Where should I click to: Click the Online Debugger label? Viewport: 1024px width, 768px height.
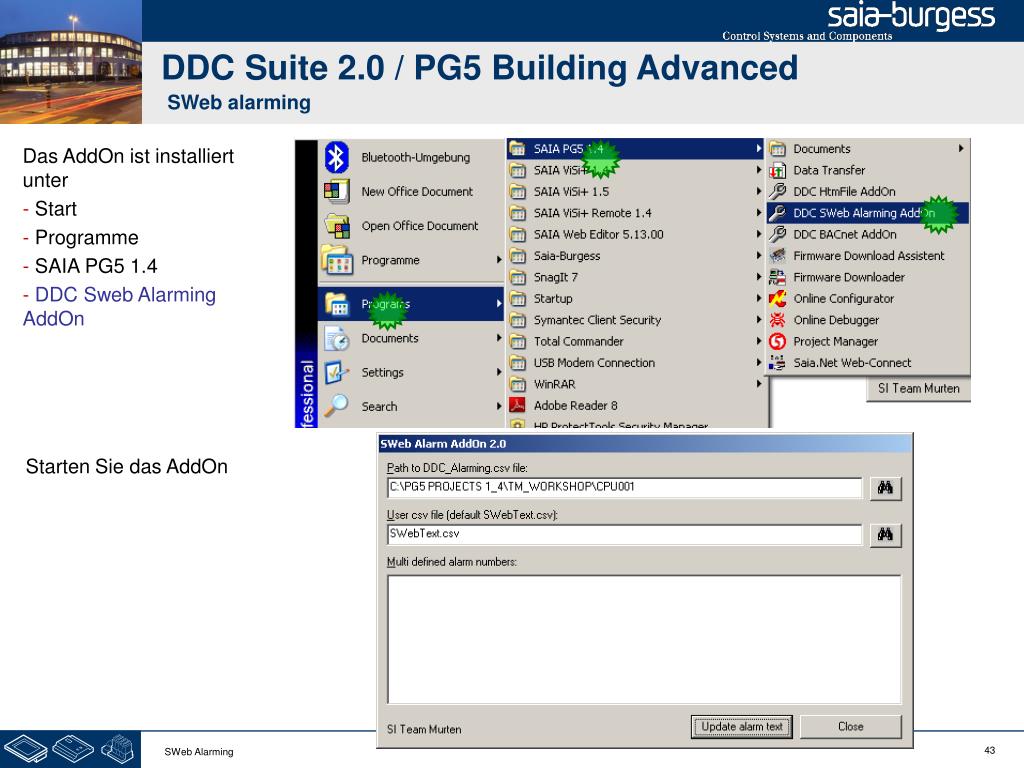836,320
